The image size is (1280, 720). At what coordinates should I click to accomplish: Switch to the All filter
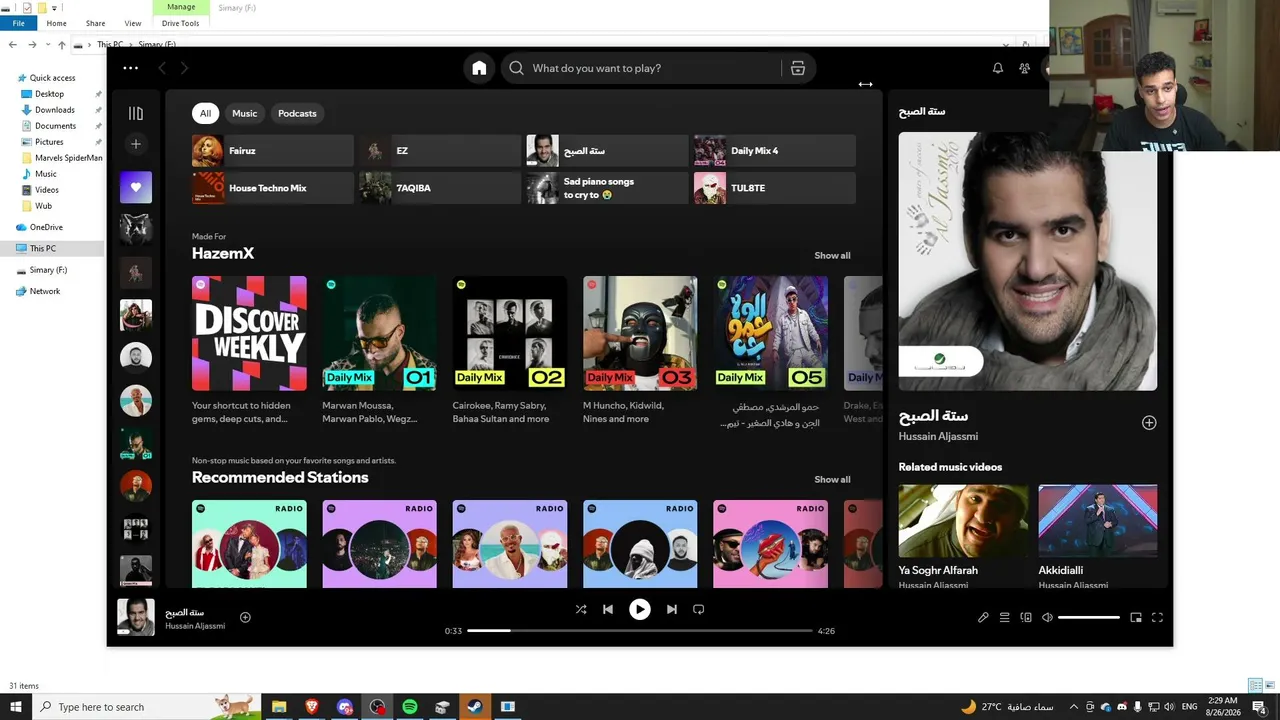[x=205, y=113]
